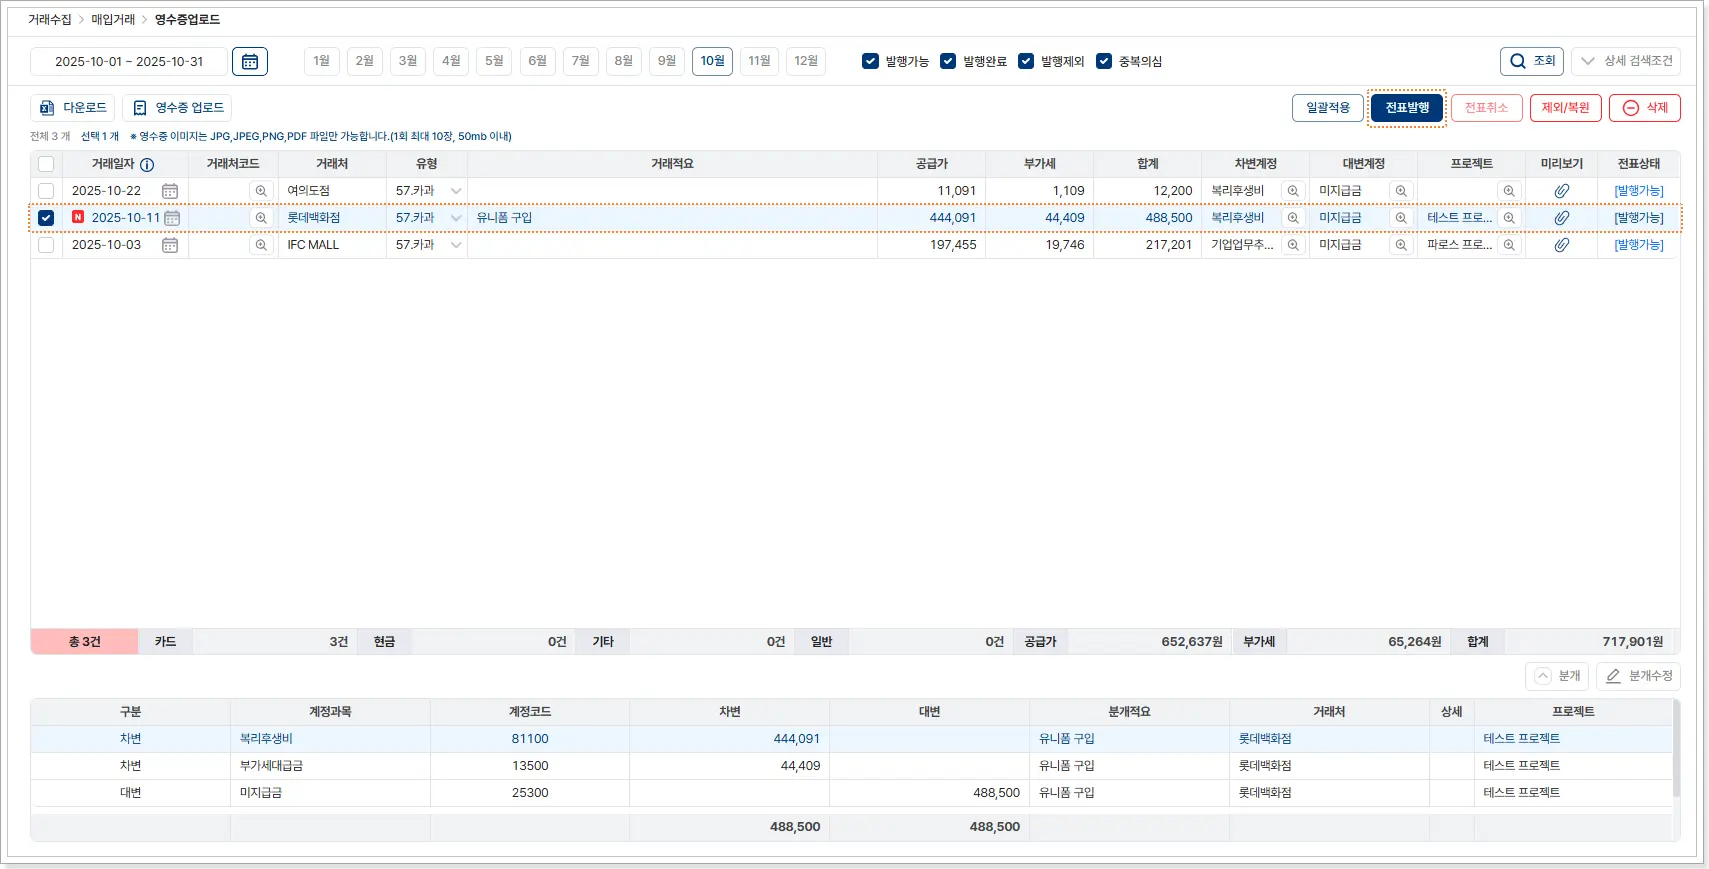Open attachment preview for IFC MALL row

(1561, 245)
